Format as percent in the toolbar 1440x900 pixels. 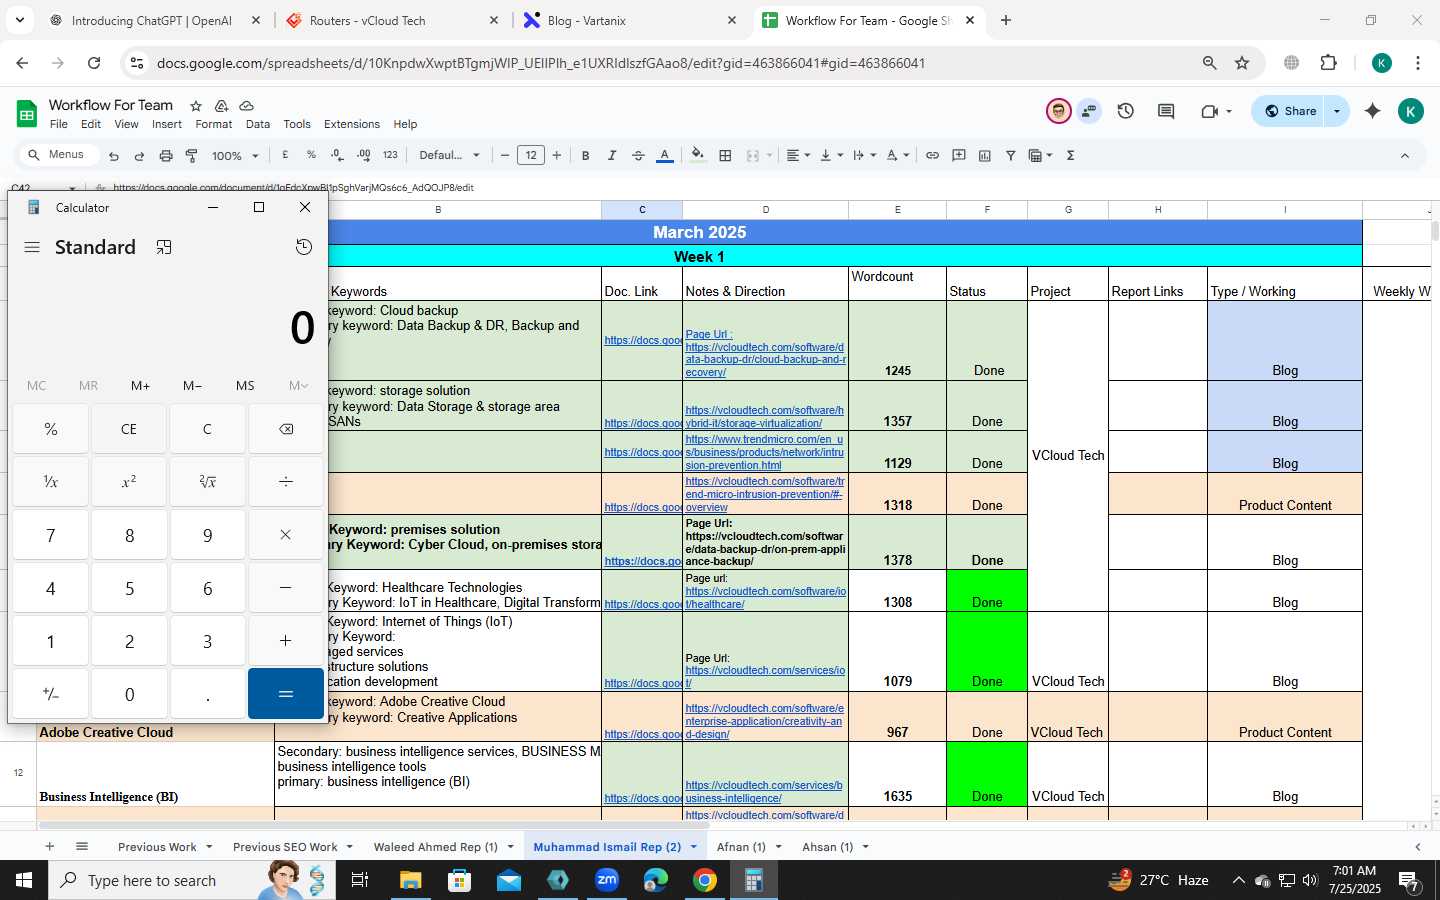[x=311, y=155]
